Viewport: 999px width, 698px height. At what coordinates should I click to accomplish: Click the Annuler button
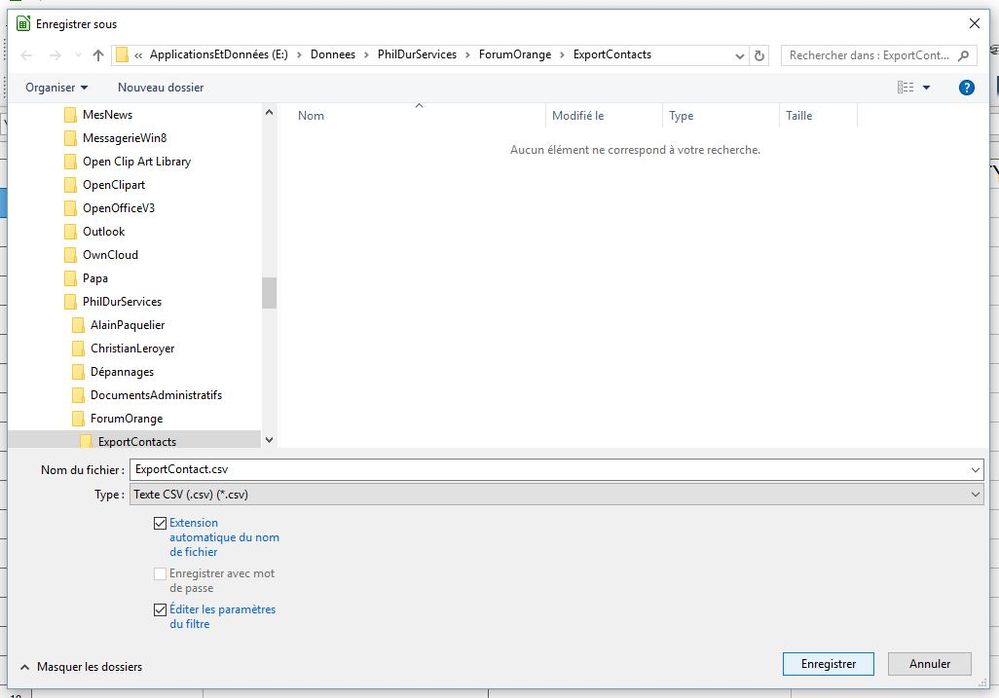(929, 664)
